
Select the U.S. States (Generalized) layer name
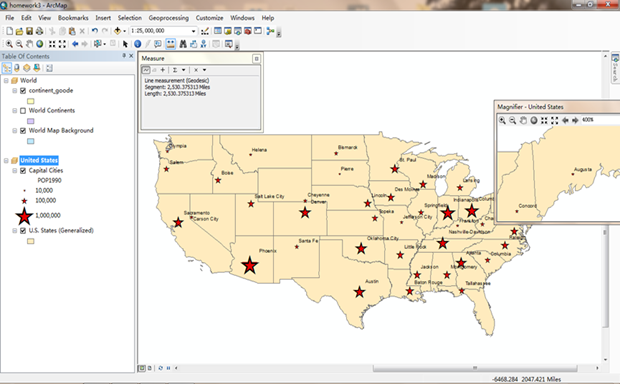pyautogui.click(x=61, y=230)
